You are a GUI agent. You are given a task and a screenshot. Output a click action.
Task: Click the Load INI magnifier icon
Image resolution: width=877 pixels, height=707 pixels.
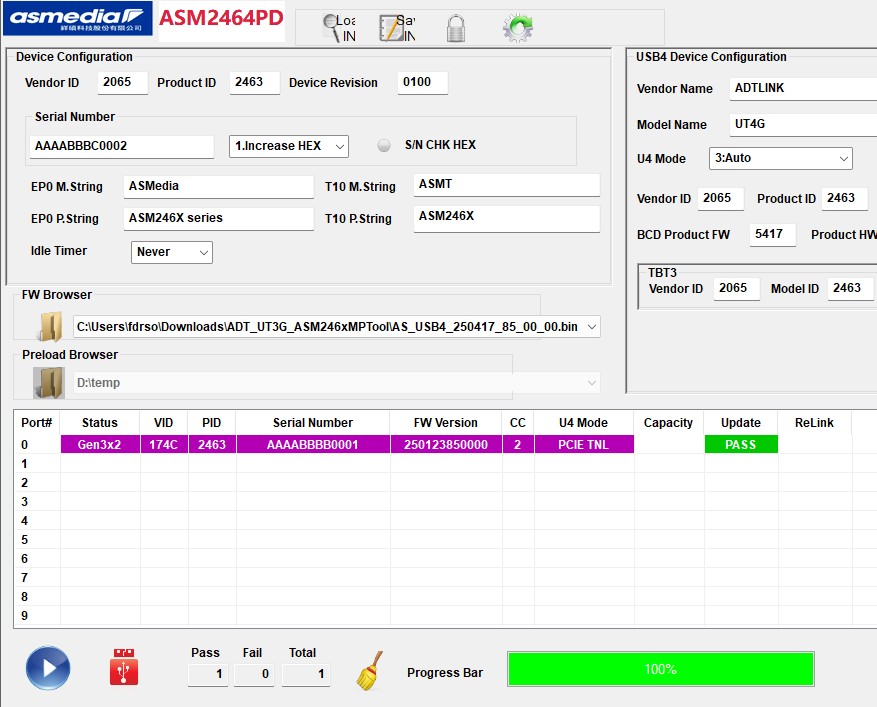click(x=337, y=28)
